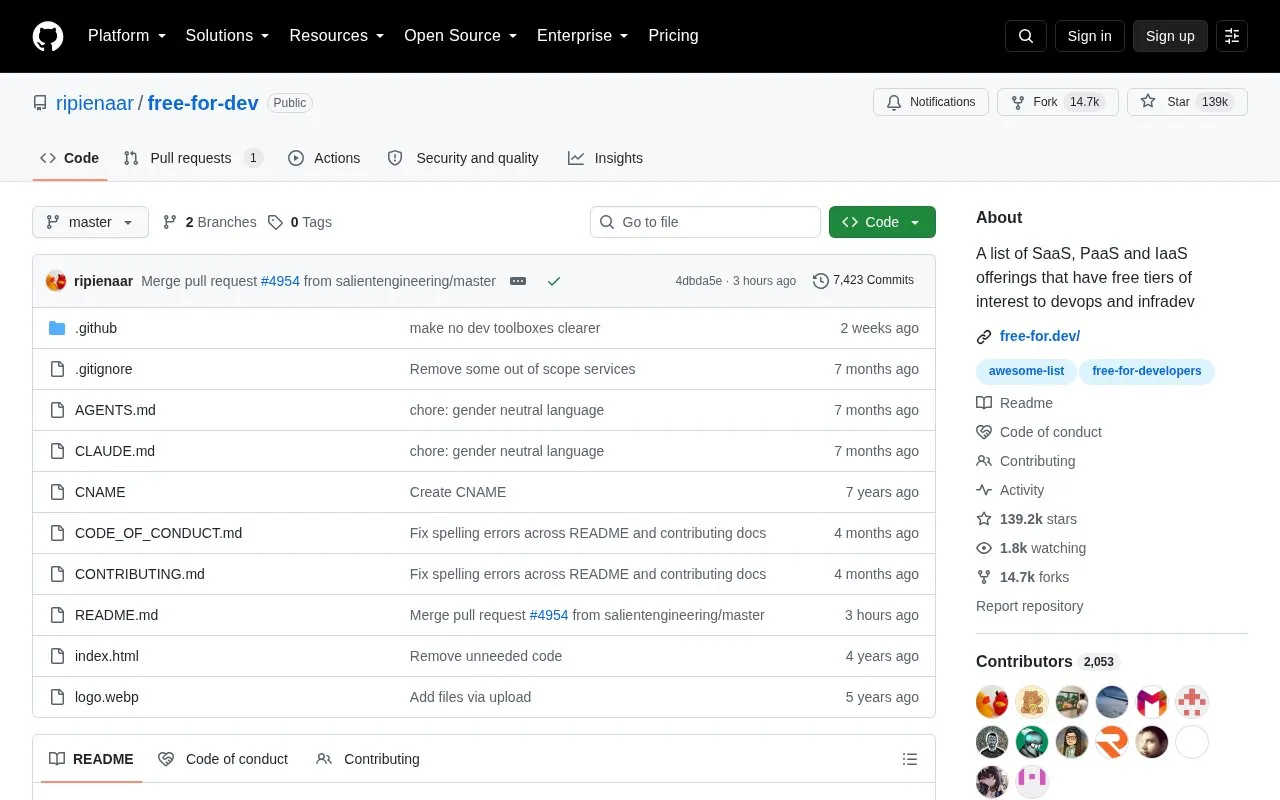Image resolution: width=1280 pixels, height=800 pixels.
Task: Click the Sign up button
Action: tap(1170, 36)
